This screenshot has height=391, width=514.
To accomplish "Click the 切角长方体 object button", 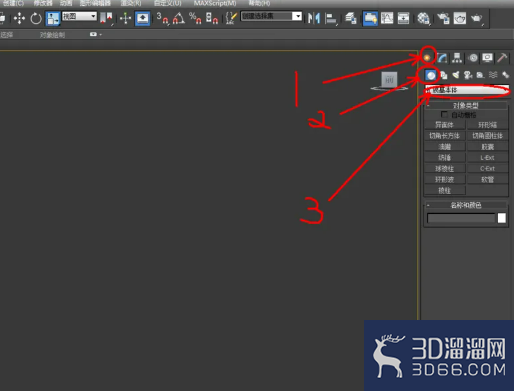I will coord(445,136).
